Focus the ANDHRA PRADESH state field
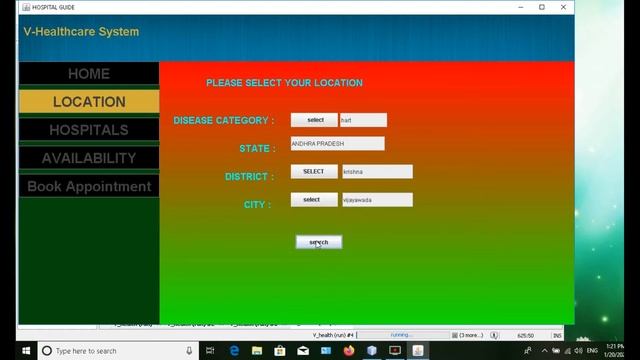Image resolution: width=640 pixels, height=360 pixels. click(338, 144)
